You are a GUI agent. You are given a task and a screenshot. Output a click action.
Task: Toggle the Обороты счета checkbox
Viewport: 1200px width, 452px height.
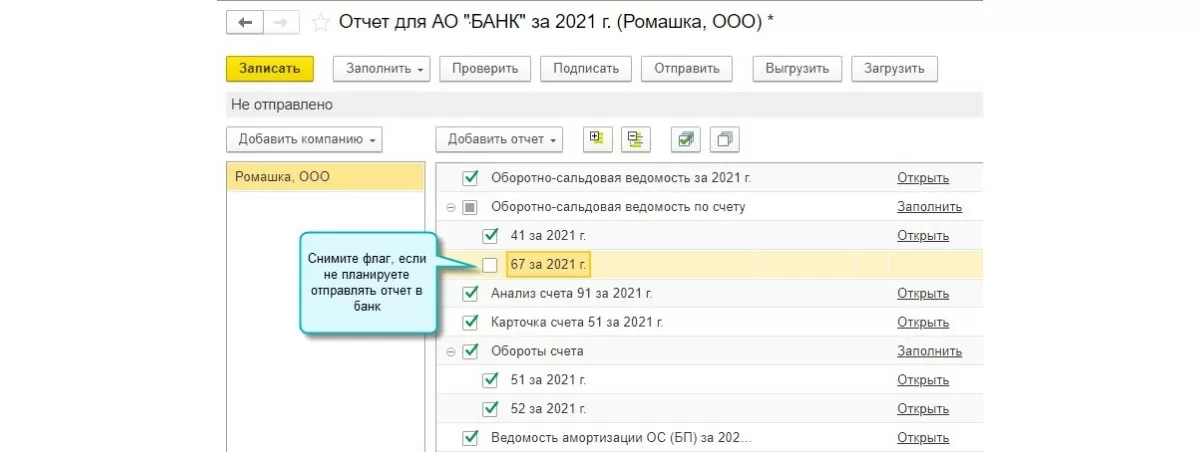coord(470,351)
